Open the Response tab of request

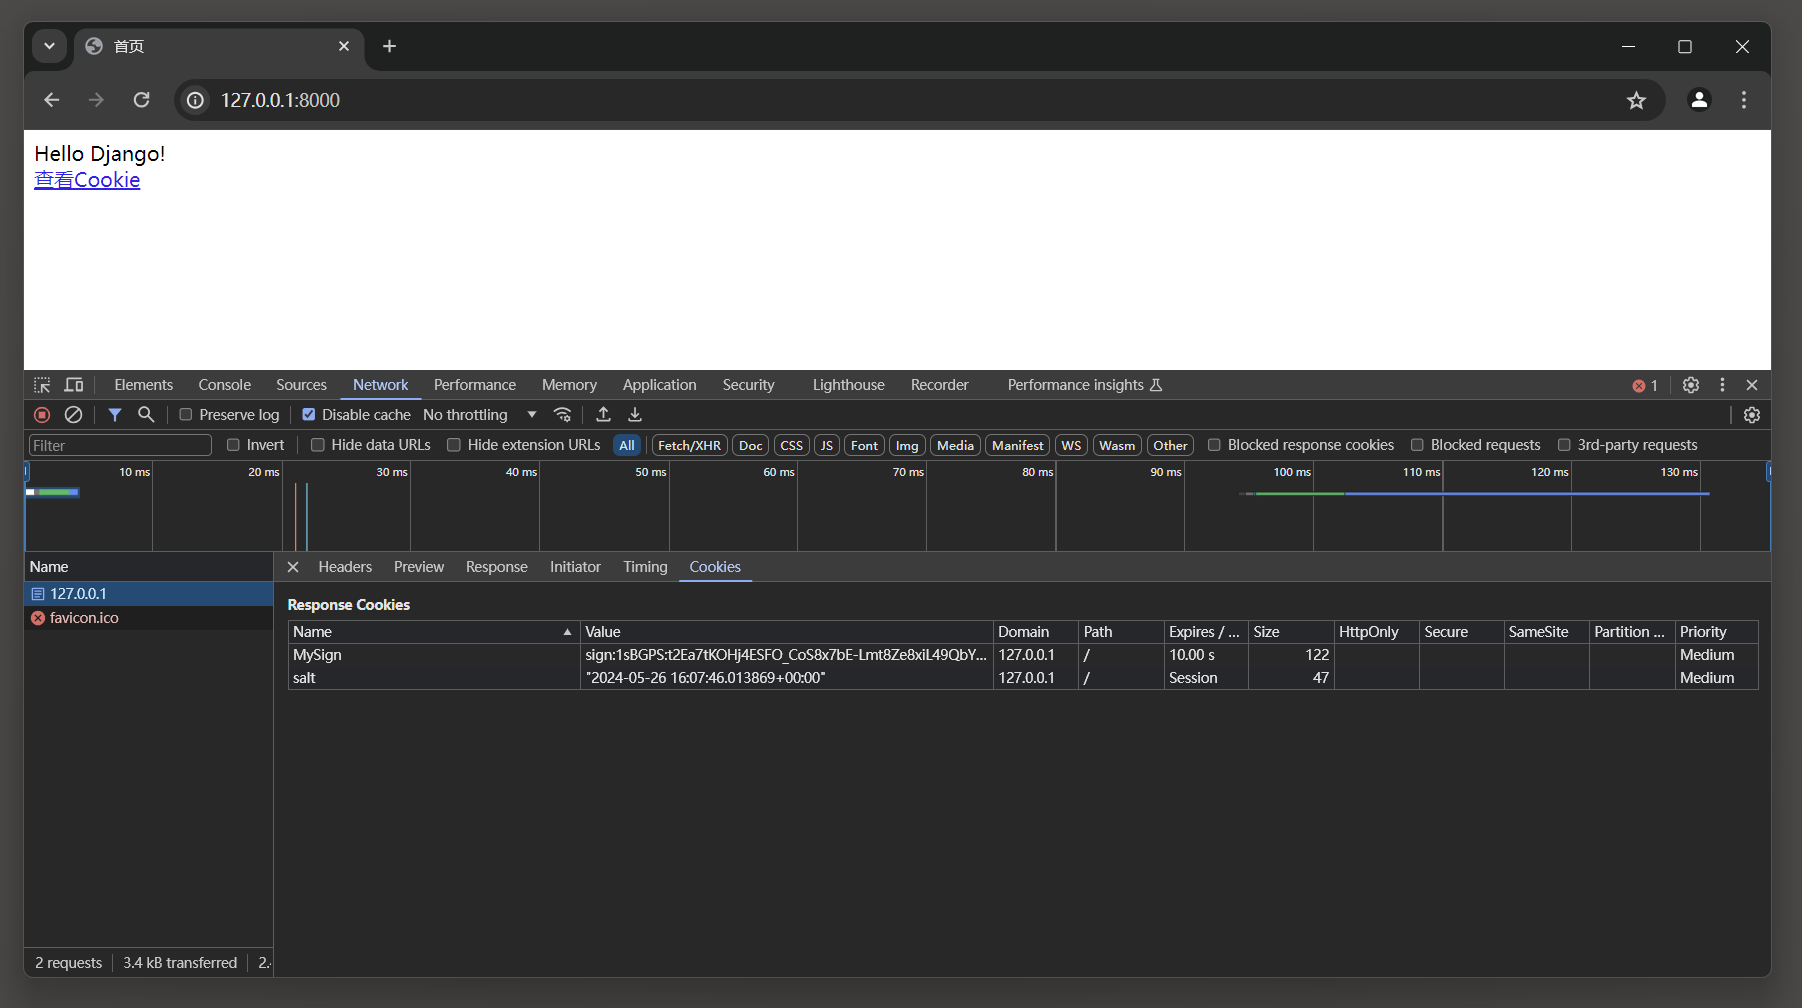tap(496, 567)
